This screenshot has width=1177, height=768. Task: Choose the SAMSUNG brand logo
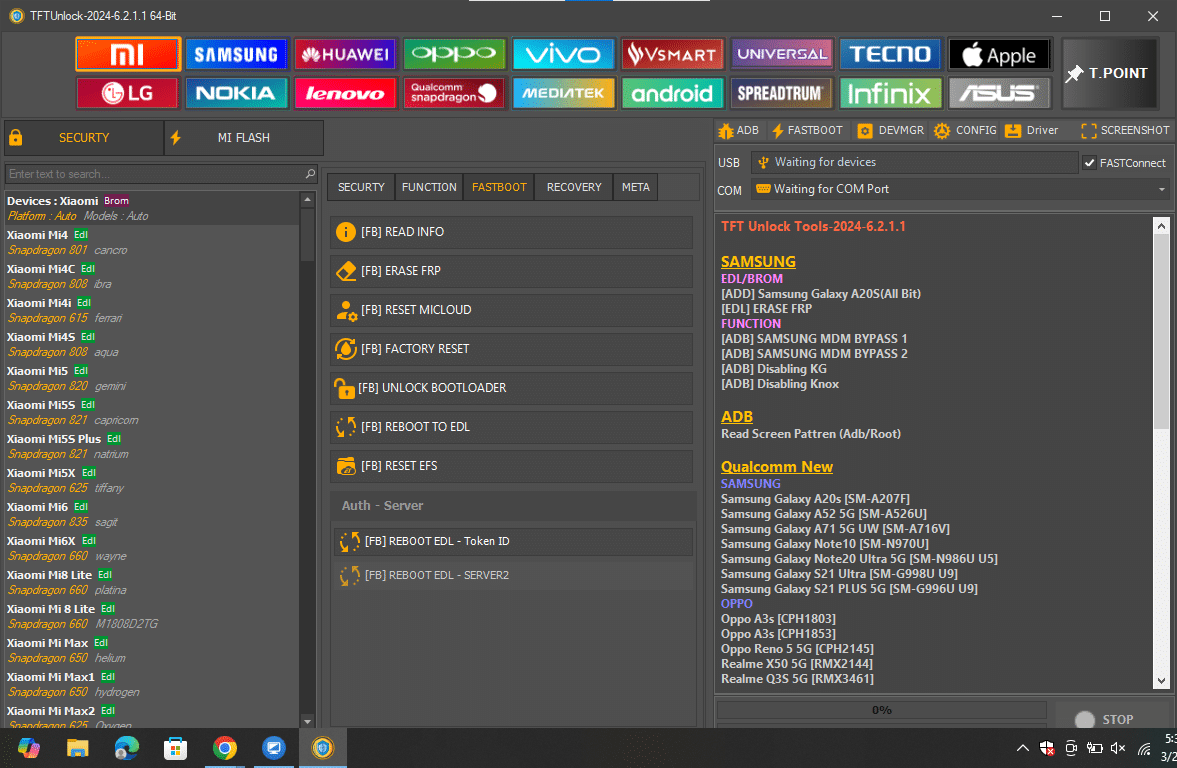coord(236,54)
